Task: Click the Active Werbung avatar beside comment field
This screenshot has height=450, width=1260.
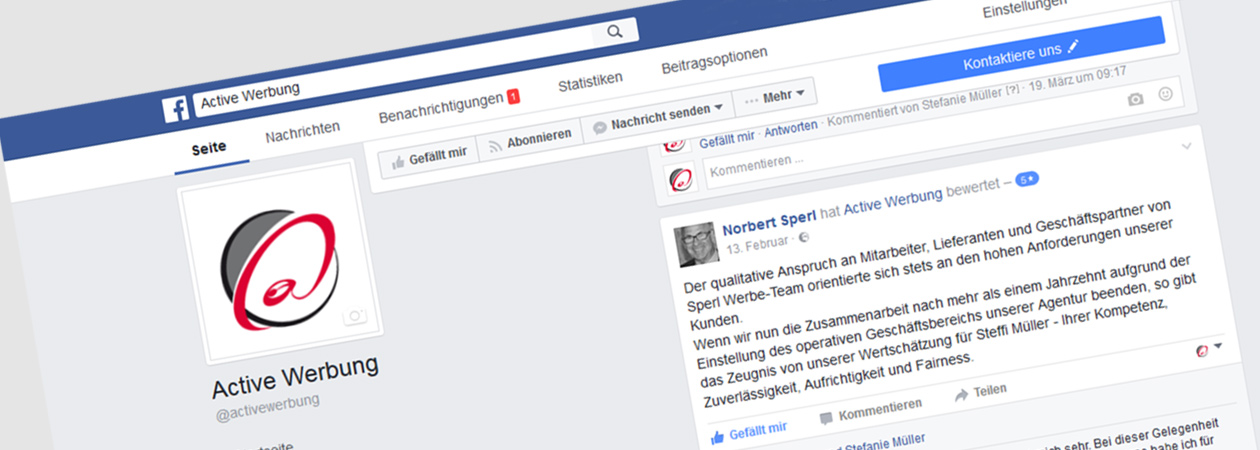Action: click(x=683, y=178)
